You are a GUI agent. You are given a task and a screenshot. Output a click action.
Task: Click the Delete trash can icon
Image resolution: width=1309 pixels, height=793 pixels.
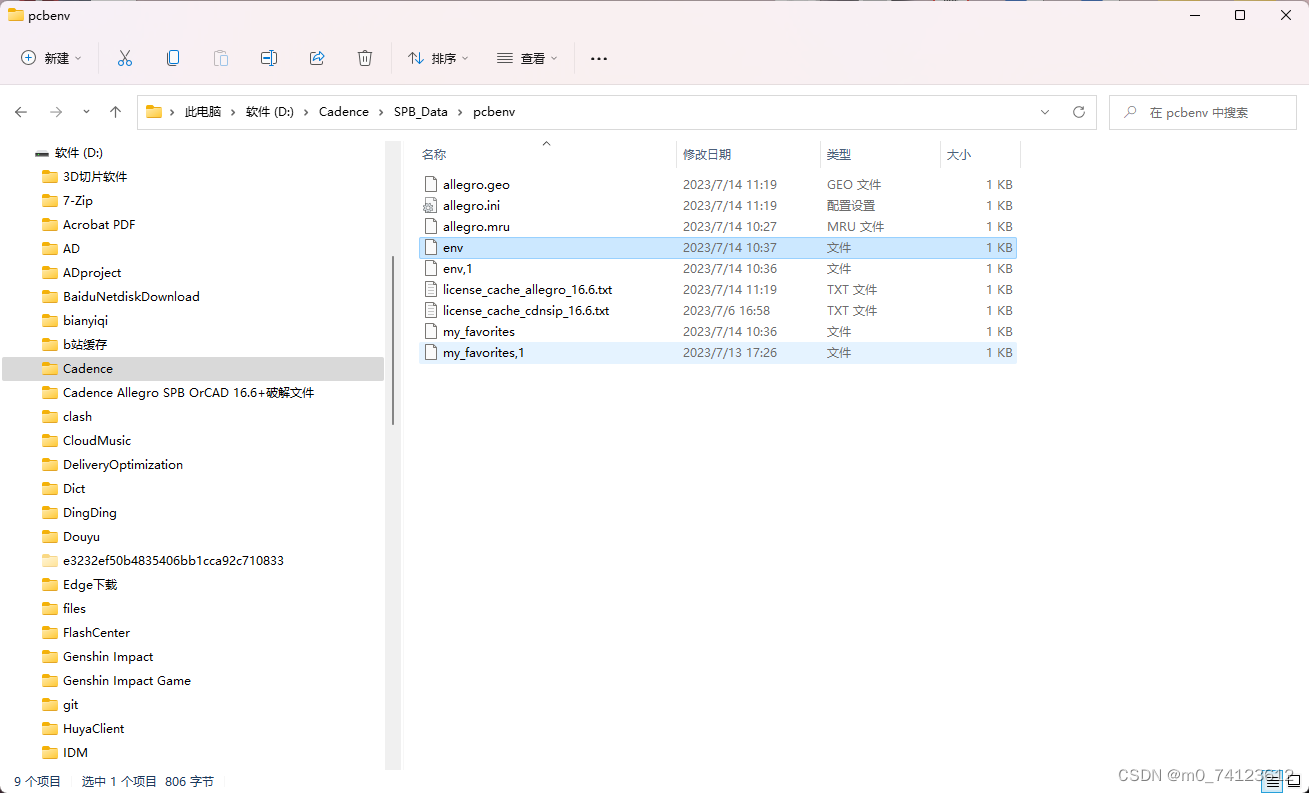(365, 58)
